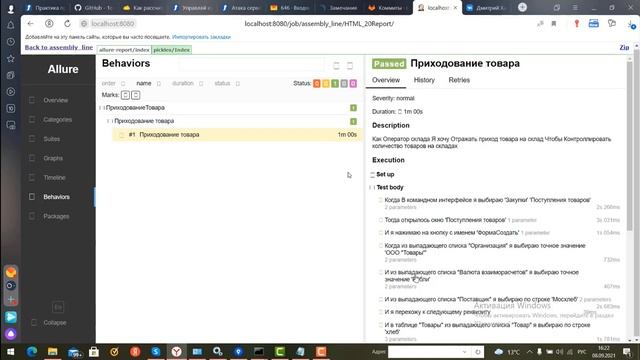Open Suites in Allure sidebar

click(x=51, y=139)
